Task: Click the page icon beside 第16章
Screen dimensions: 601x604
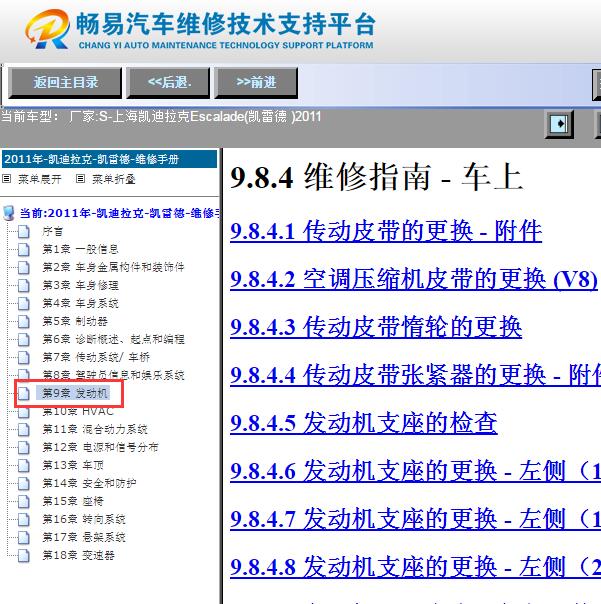Action: (24, 519)
